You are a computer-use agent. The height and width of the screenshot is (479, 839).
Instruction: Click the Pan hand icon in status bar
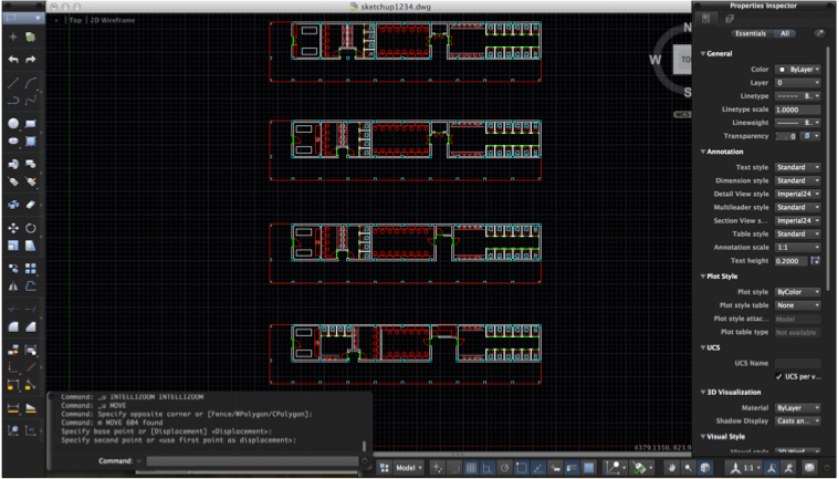point(672,468)
